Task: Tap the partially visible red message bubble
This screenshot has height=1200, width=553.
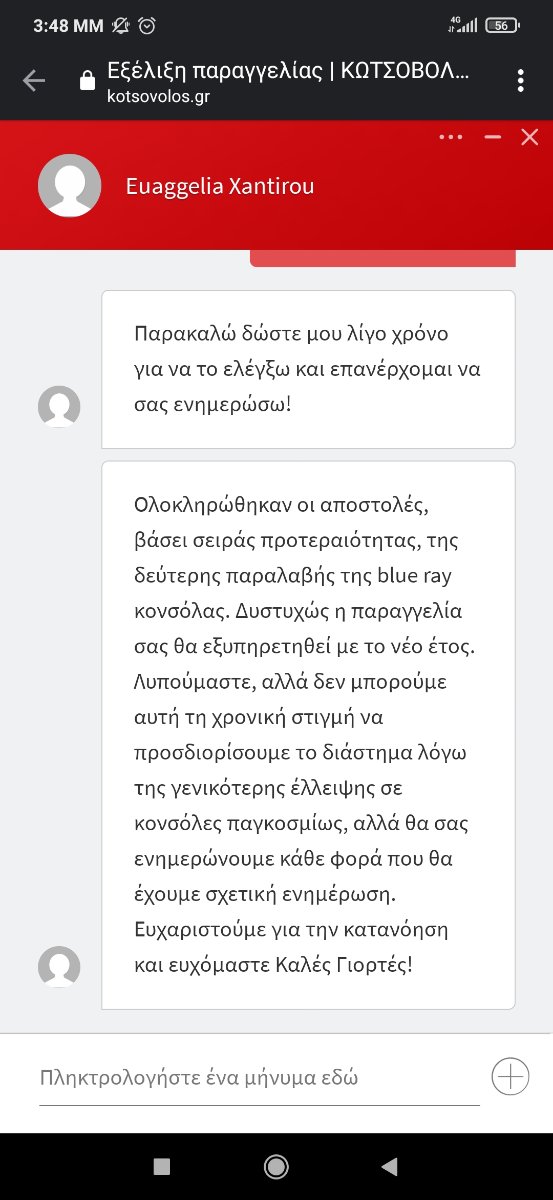Action: (382, 259)
